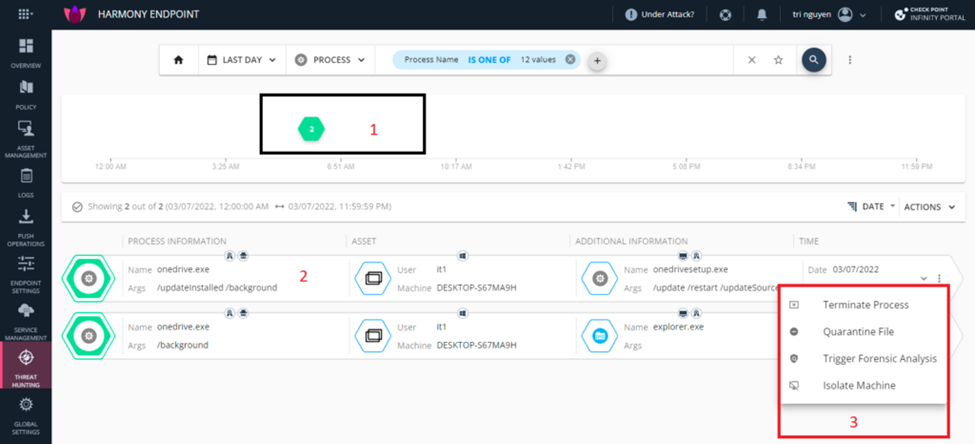975x444 pixels.
Task: Click the TIME column header
Action: tap(808, 241)
